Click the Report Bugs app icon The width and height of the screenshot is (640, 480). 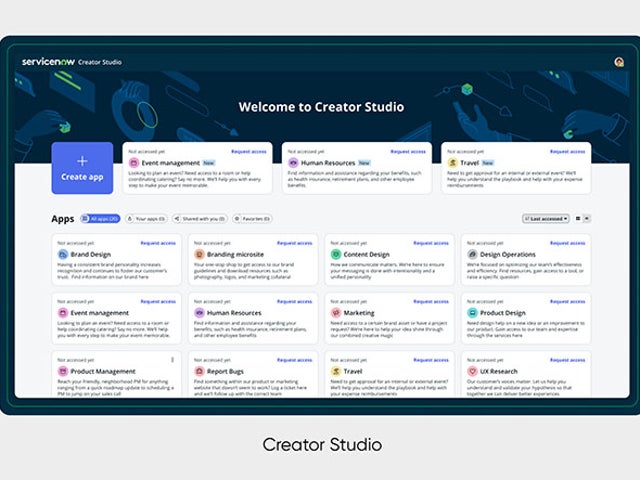point(199,371)
